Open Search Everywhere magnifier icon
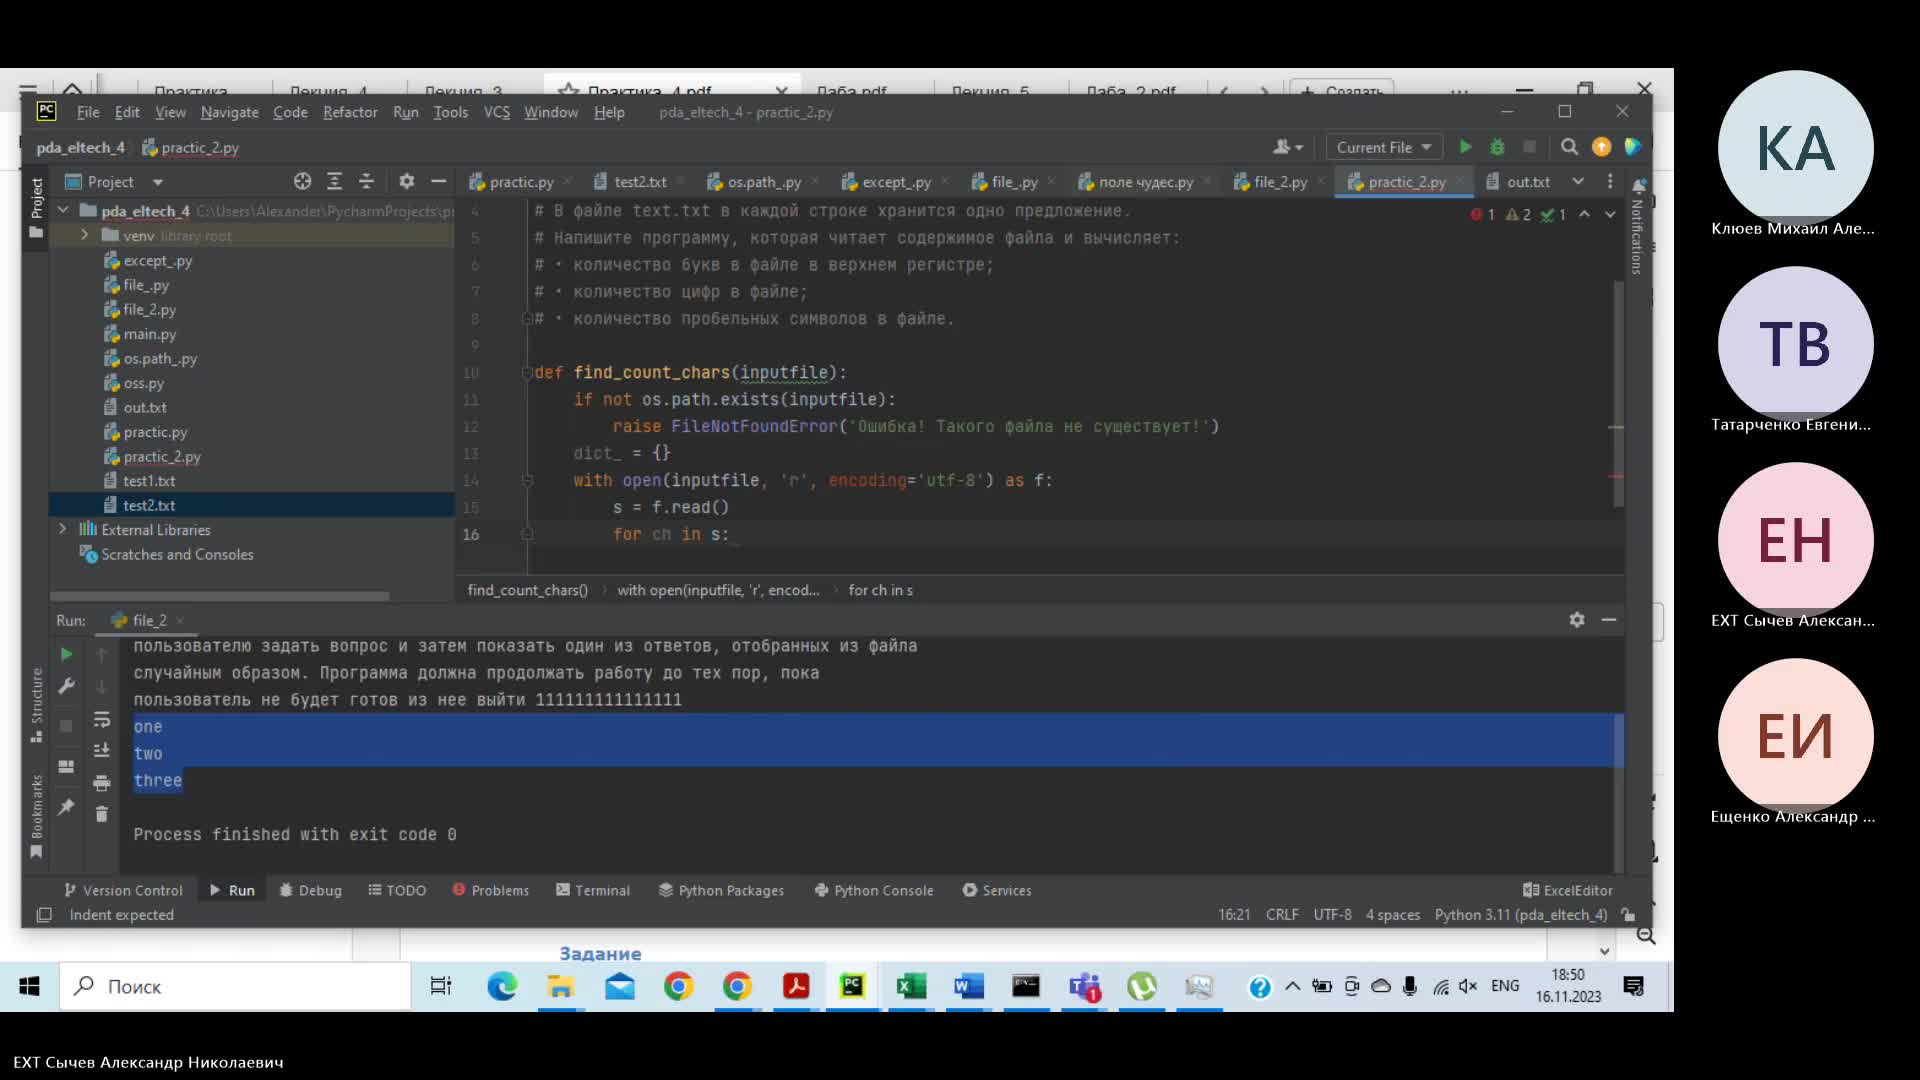The width and height of the screenshot is (1920, 1080). [1569, 147]
